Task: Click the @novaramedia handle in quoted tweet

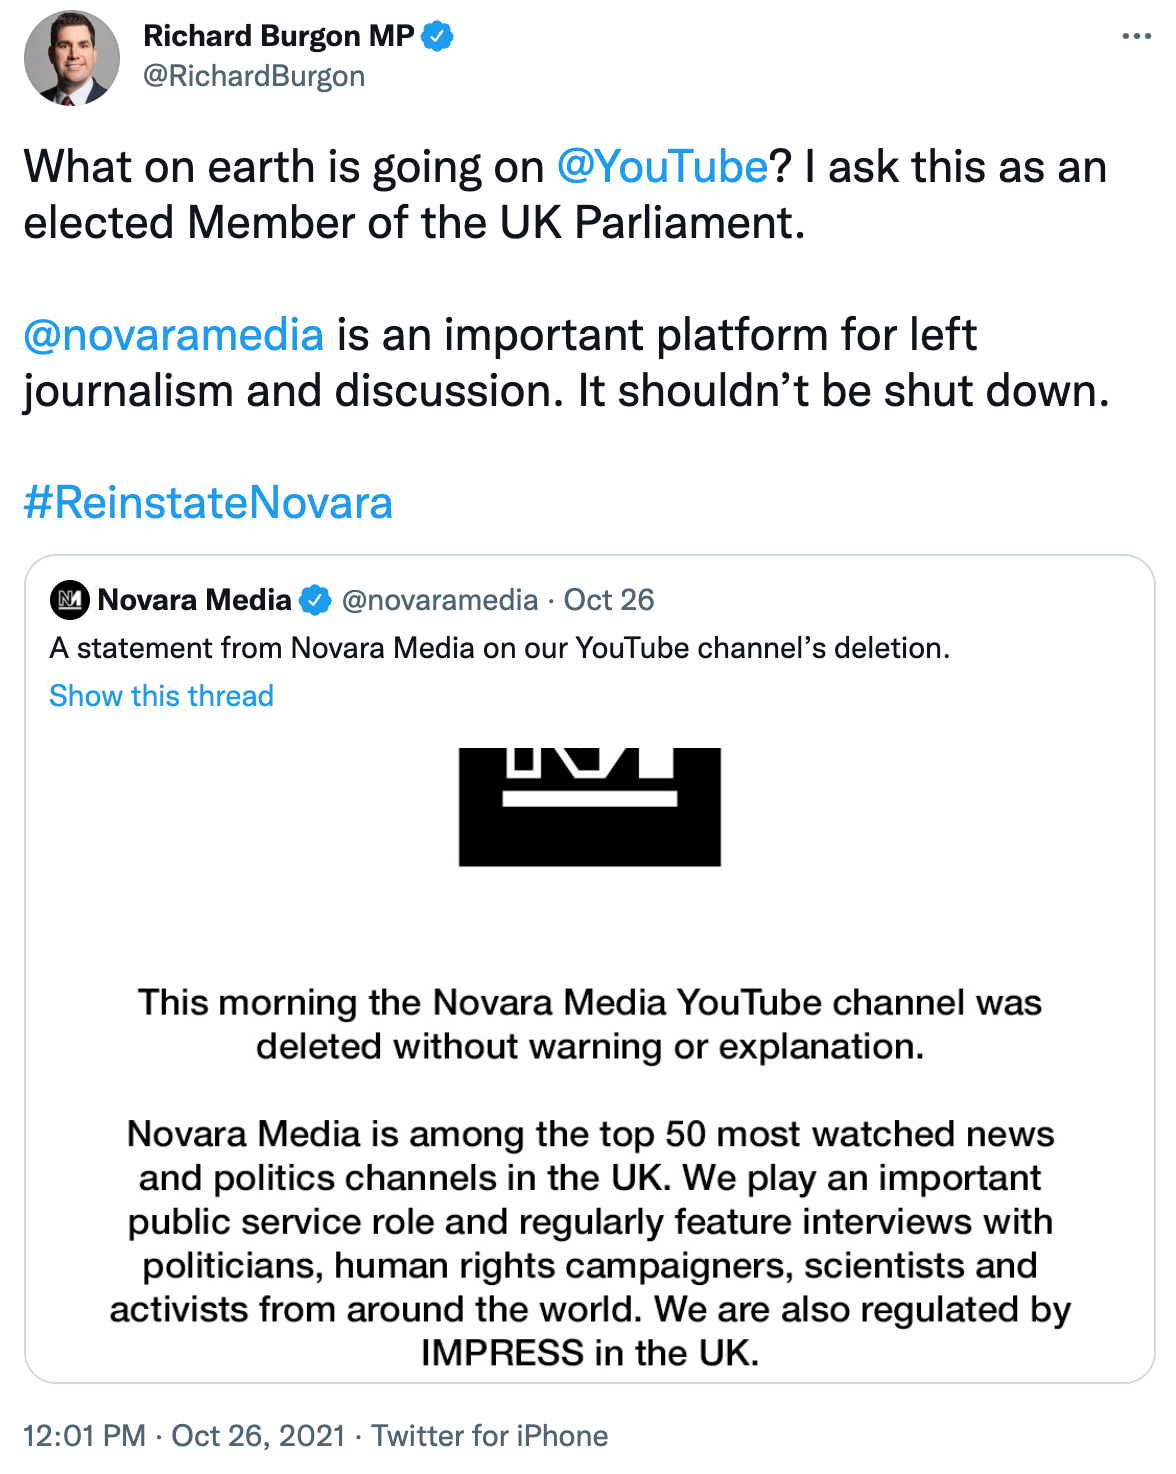Action: coord(440,600)
